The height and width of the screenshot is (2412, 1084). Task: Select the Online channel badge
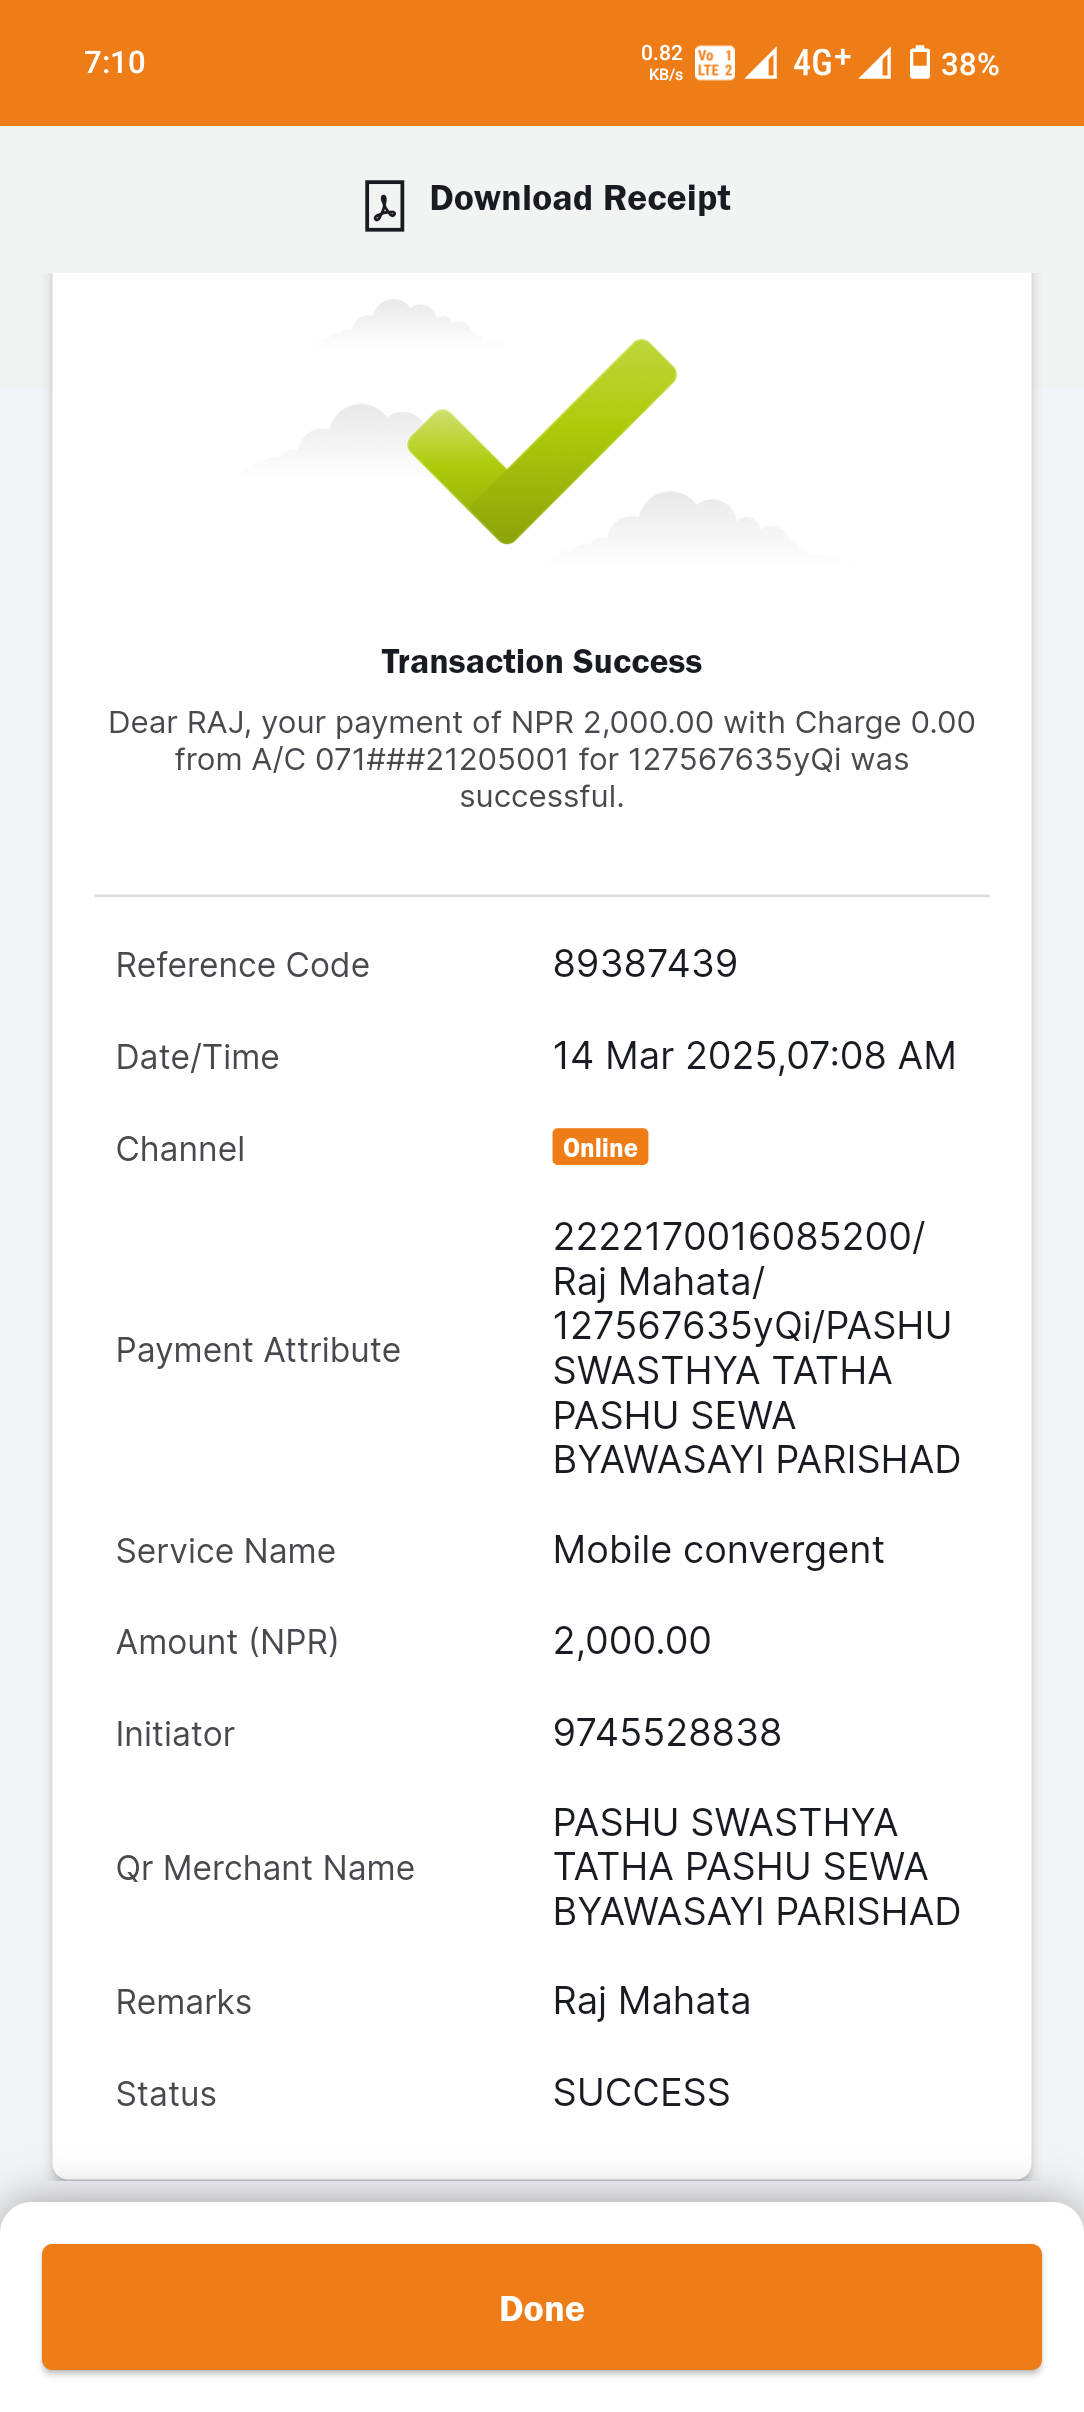600,1147
